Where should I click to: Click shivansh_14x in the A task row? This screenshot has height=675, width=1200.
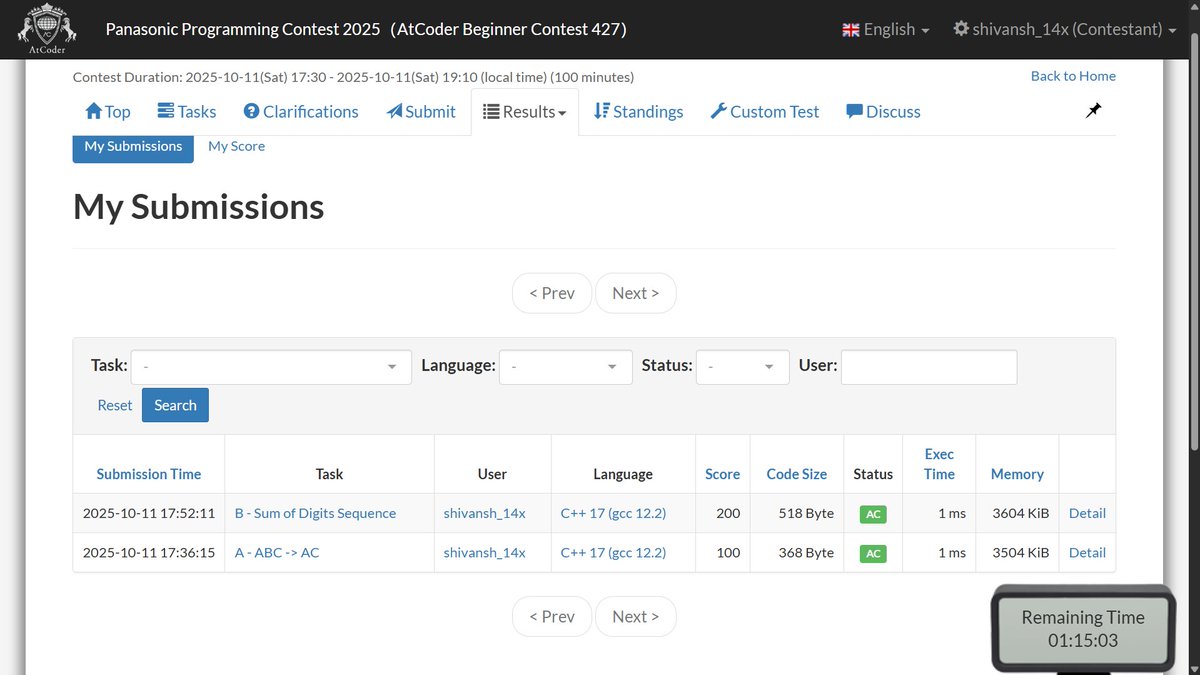(484, 552)
